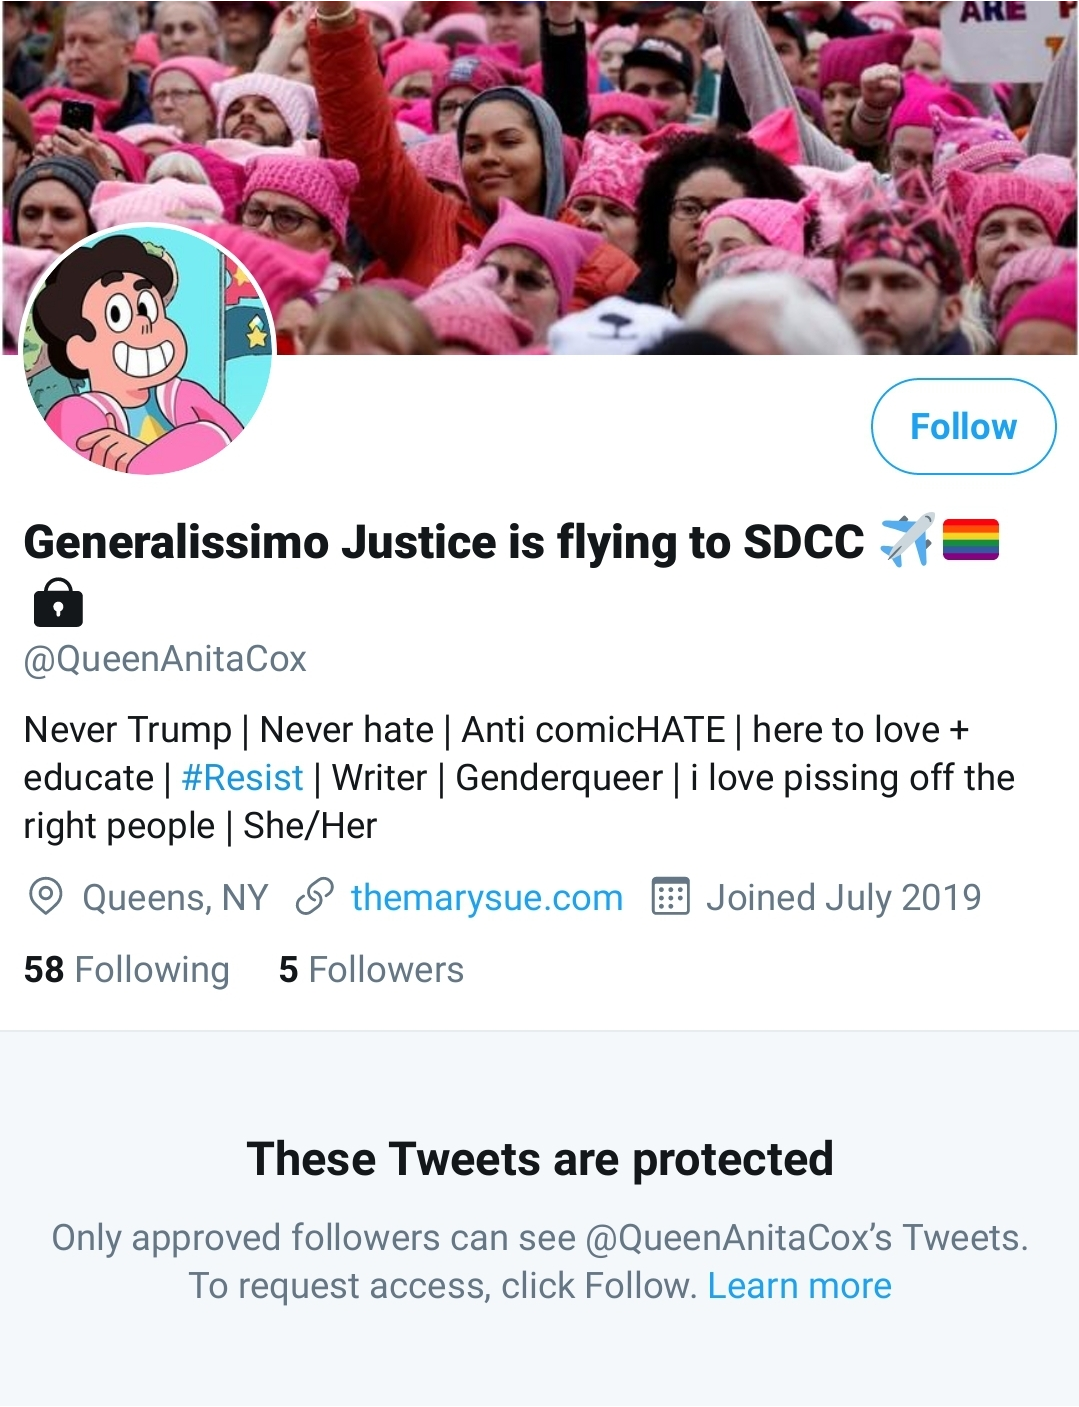Click the airplane emoji in display name
This screenshot has width=1079, height=1407.
906,541
